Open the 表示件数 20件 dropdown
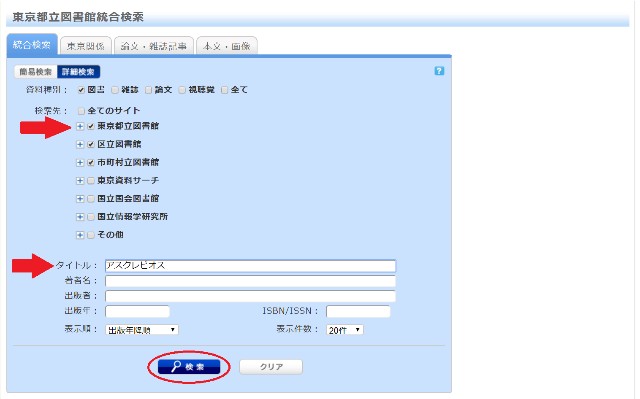The width and height of the screenshot is (640, 399). point(344,330)
